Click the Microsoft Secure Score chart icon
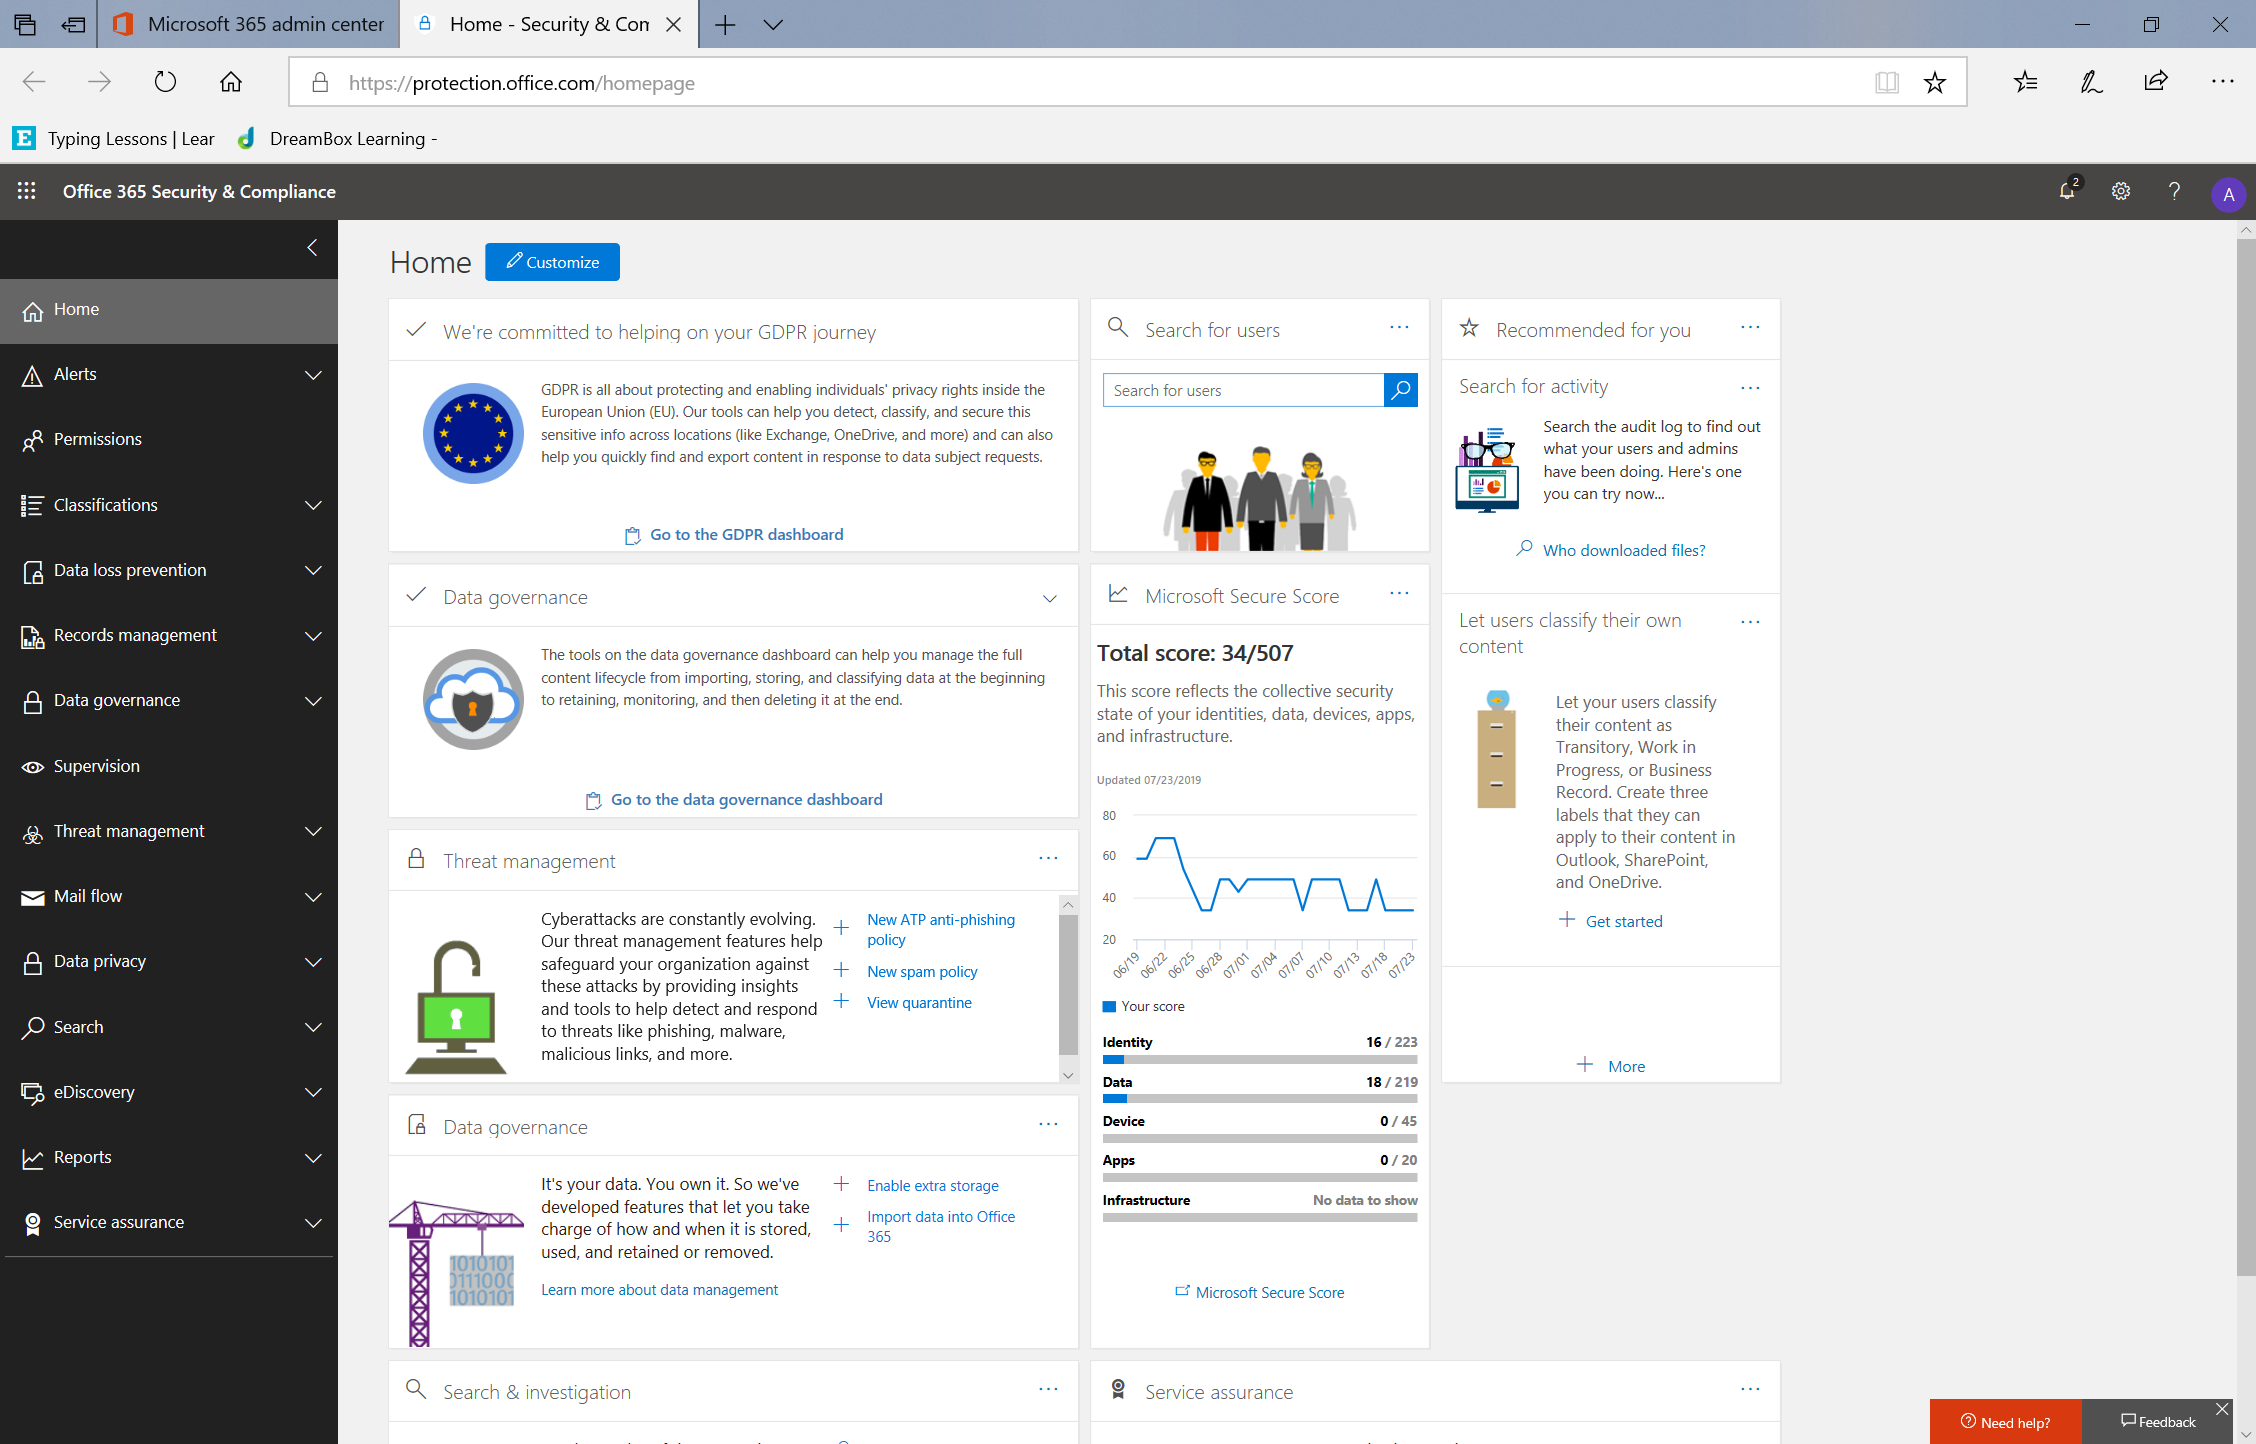This screenshot has width=2256, height=1444. (x=1118, y=594)
